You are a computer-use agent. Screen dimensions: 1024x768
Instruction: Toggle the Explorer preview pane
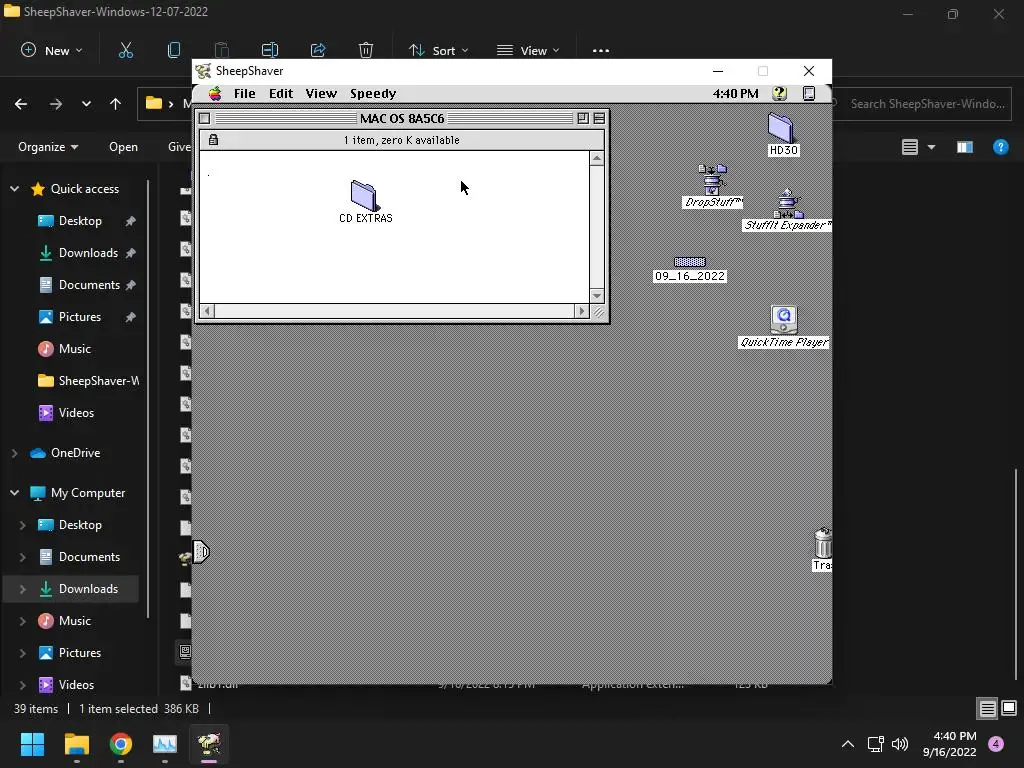tap(965, 147)
